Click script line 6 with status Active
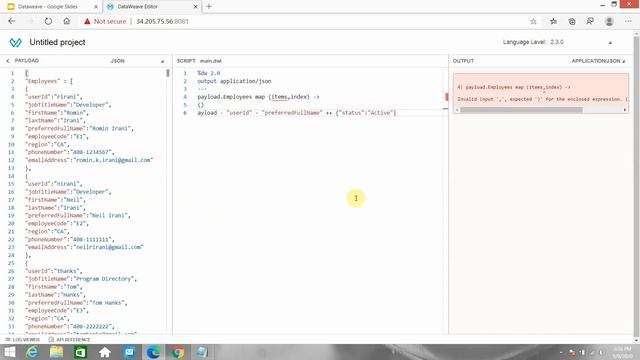Screen dimensions: 640x360 point(297,113)
